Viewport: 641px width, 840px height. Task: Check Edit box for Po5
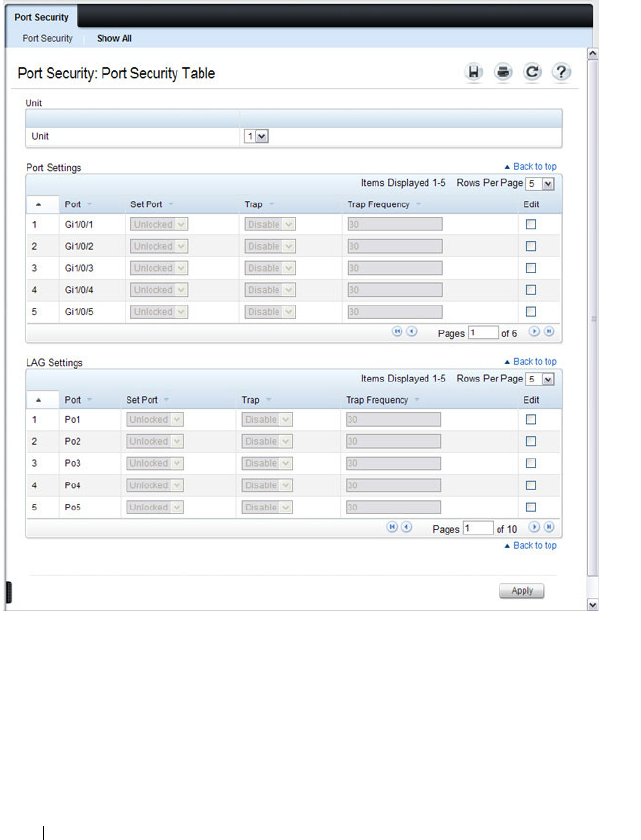point(531,507)
